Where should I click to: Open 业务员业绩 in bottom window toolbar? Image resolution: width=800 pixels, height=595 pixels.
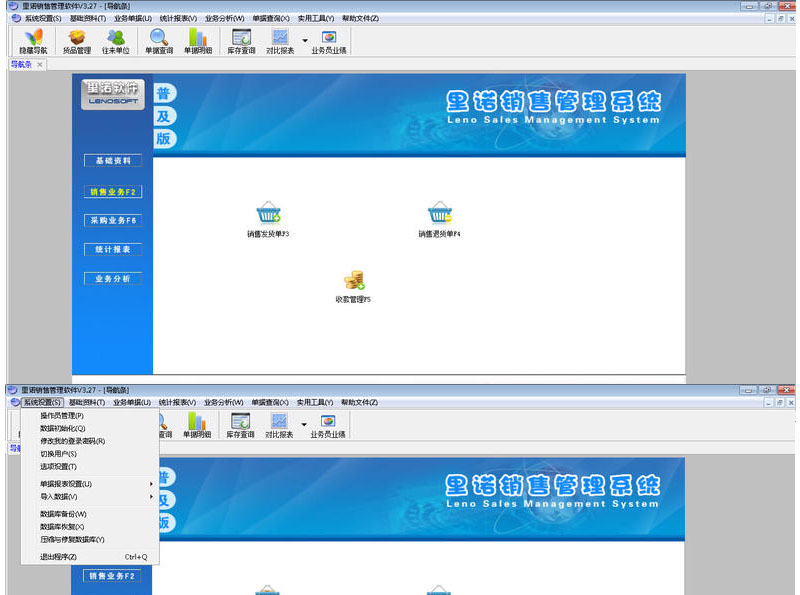pyautogui.click(x=328, y=426)
